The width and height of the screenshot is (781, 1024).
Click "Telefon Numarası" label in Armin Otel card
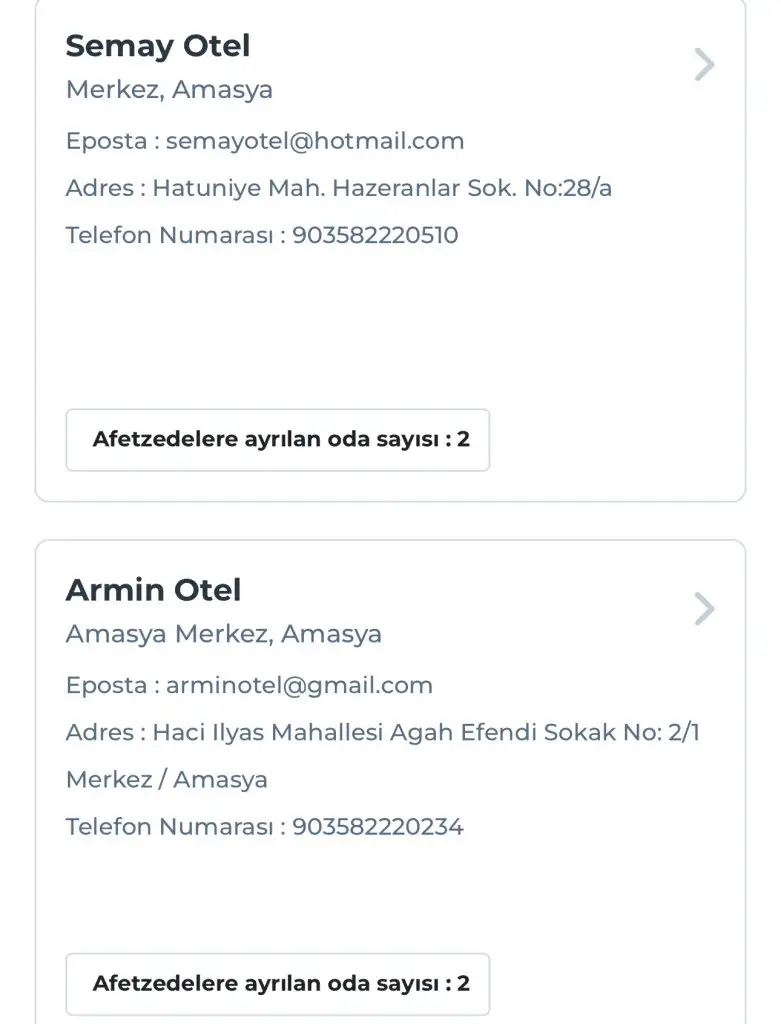tap(169, 827)
